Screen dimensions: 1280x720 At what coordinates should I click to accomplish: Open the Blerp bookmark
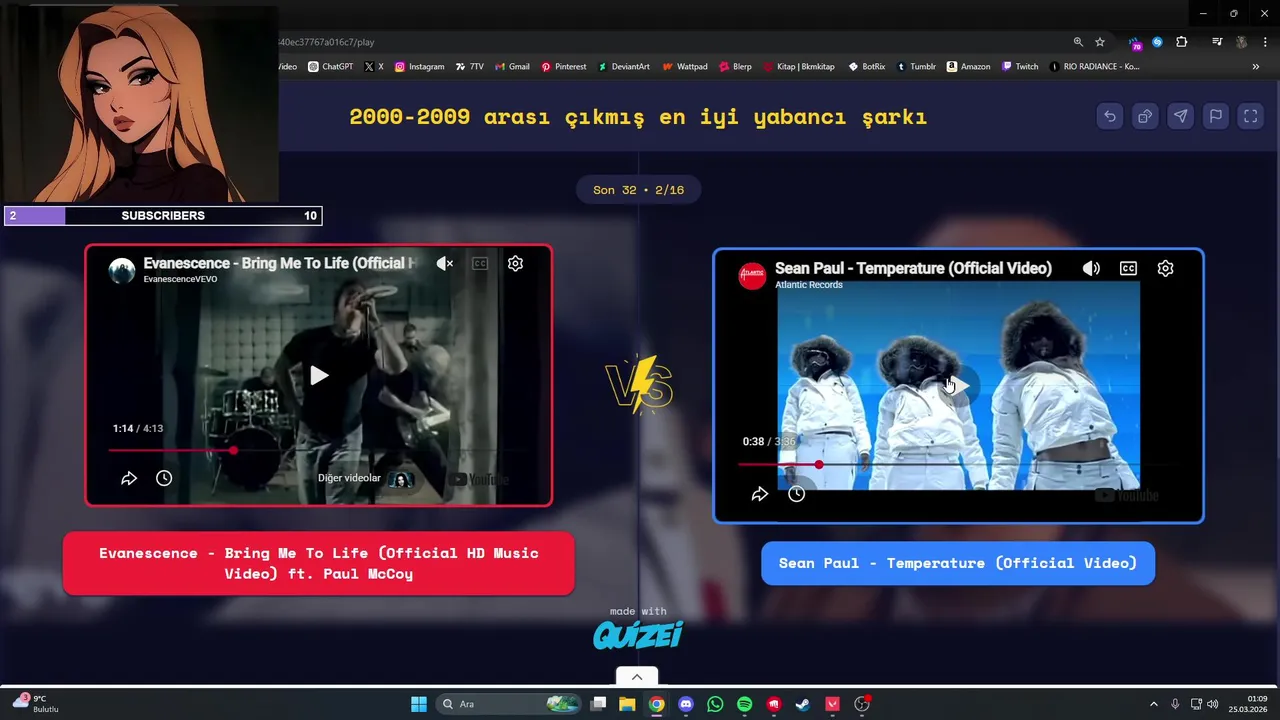pos(735,67)
